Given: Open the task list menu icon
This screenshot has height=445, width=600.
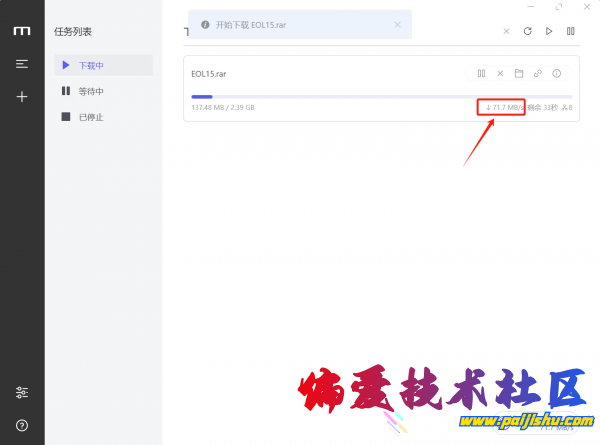Looking at the screenshot, I should [x=22, y=64].
